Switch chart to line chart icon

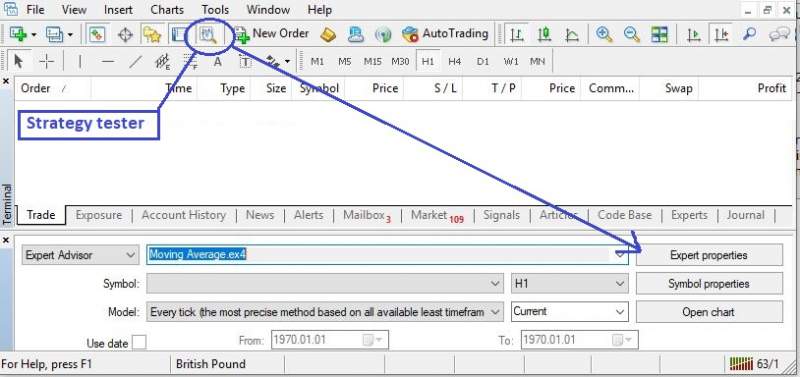[572, 35]
